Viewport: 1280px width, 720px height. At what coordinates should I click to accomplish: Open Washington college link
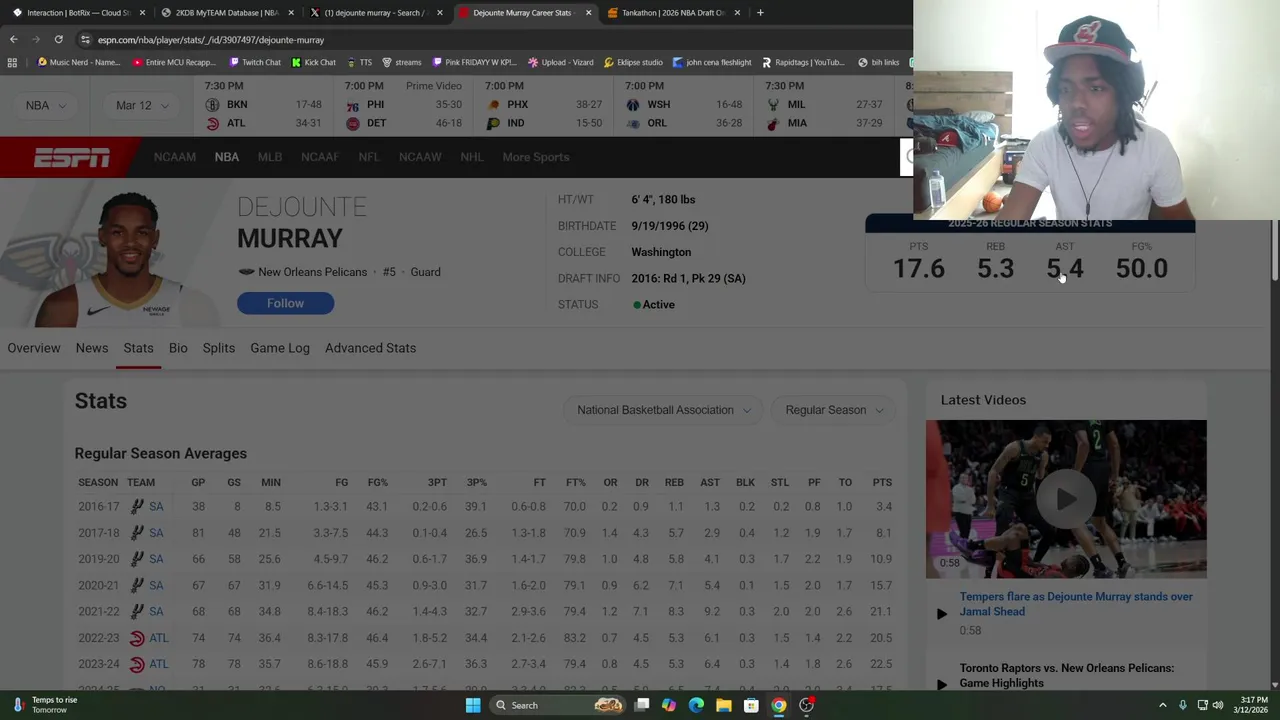[x=661, y=252]
